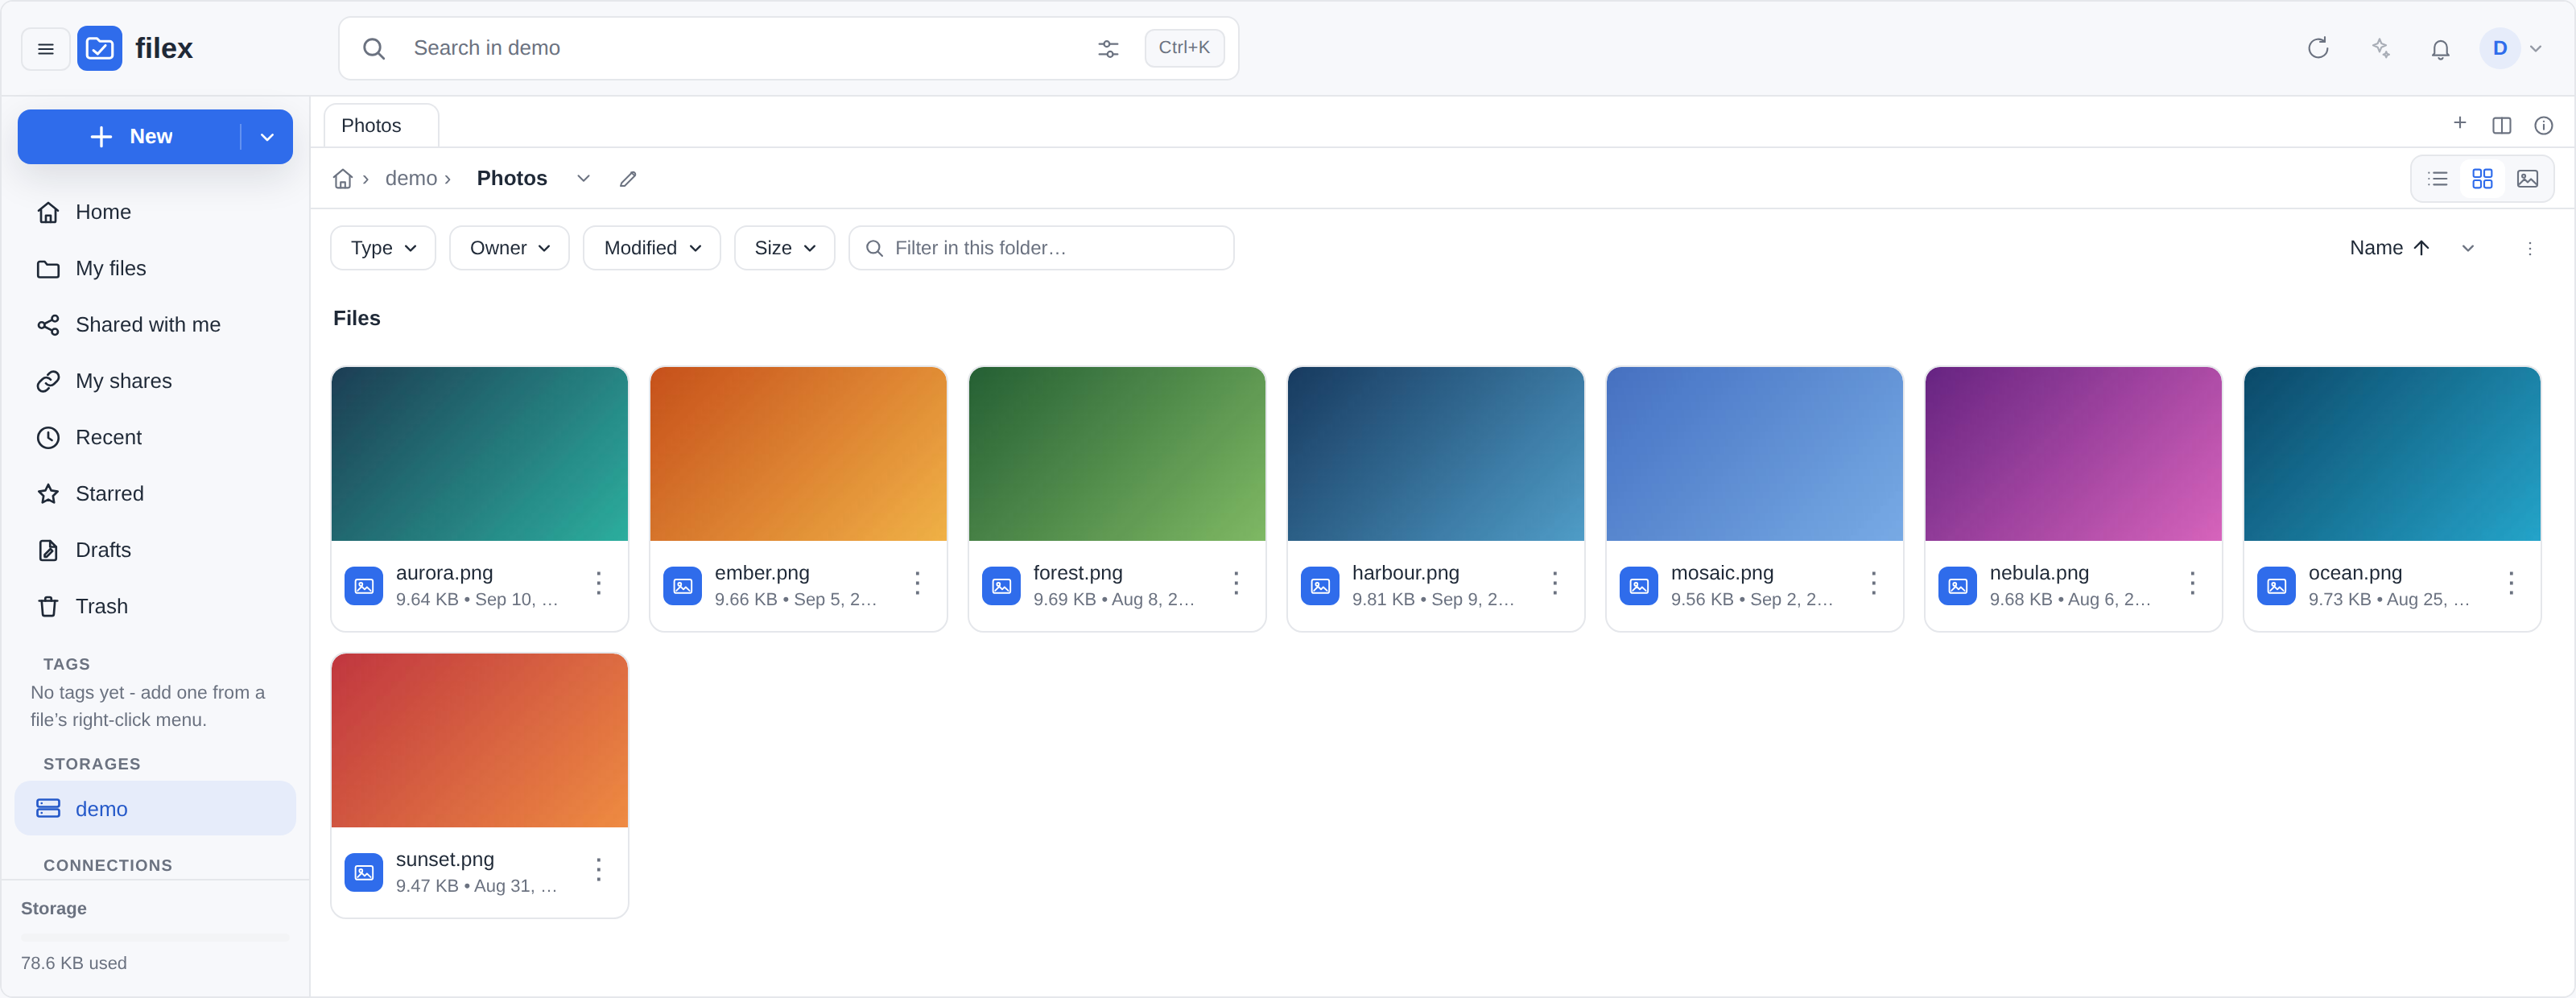Toggle the sidebar hamburger menu
2576x998 pixels.
[45, 48]
